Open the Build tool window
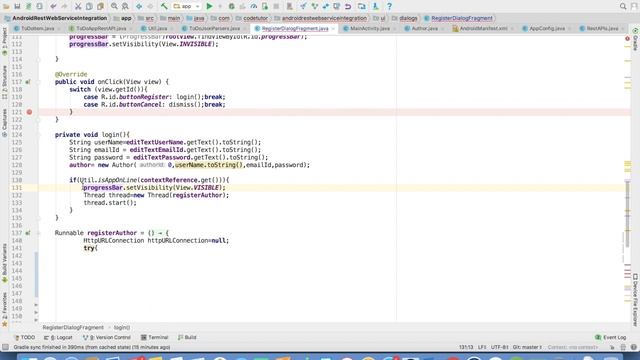The image size is (640, 360). click(187, 338)
